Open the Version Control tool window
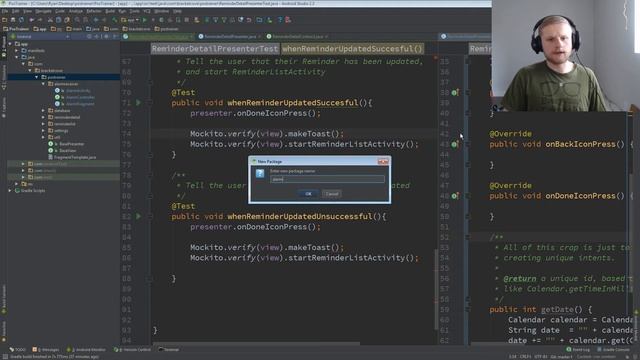The width and height of the screenshot is (640, 360). 133,350
